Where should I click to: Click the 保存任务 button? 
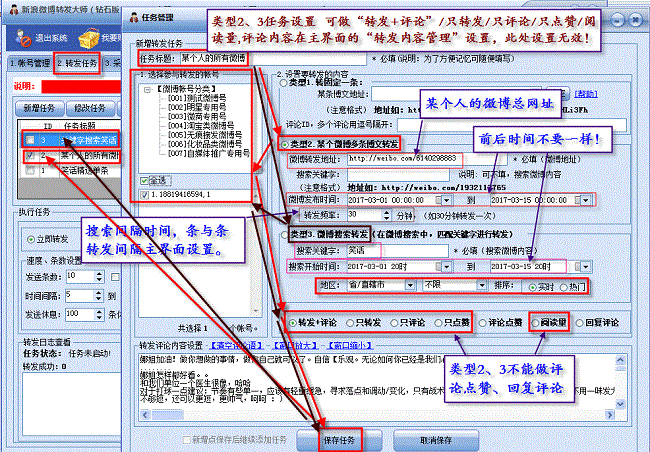pos(340,440)
